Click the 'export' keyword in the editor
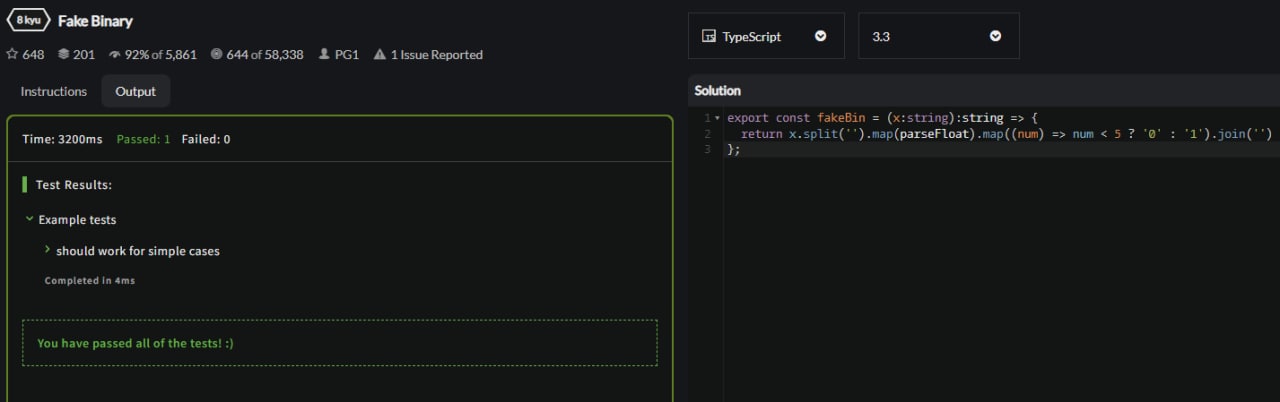Screen dimensions: 1280x402 (748, 118)
